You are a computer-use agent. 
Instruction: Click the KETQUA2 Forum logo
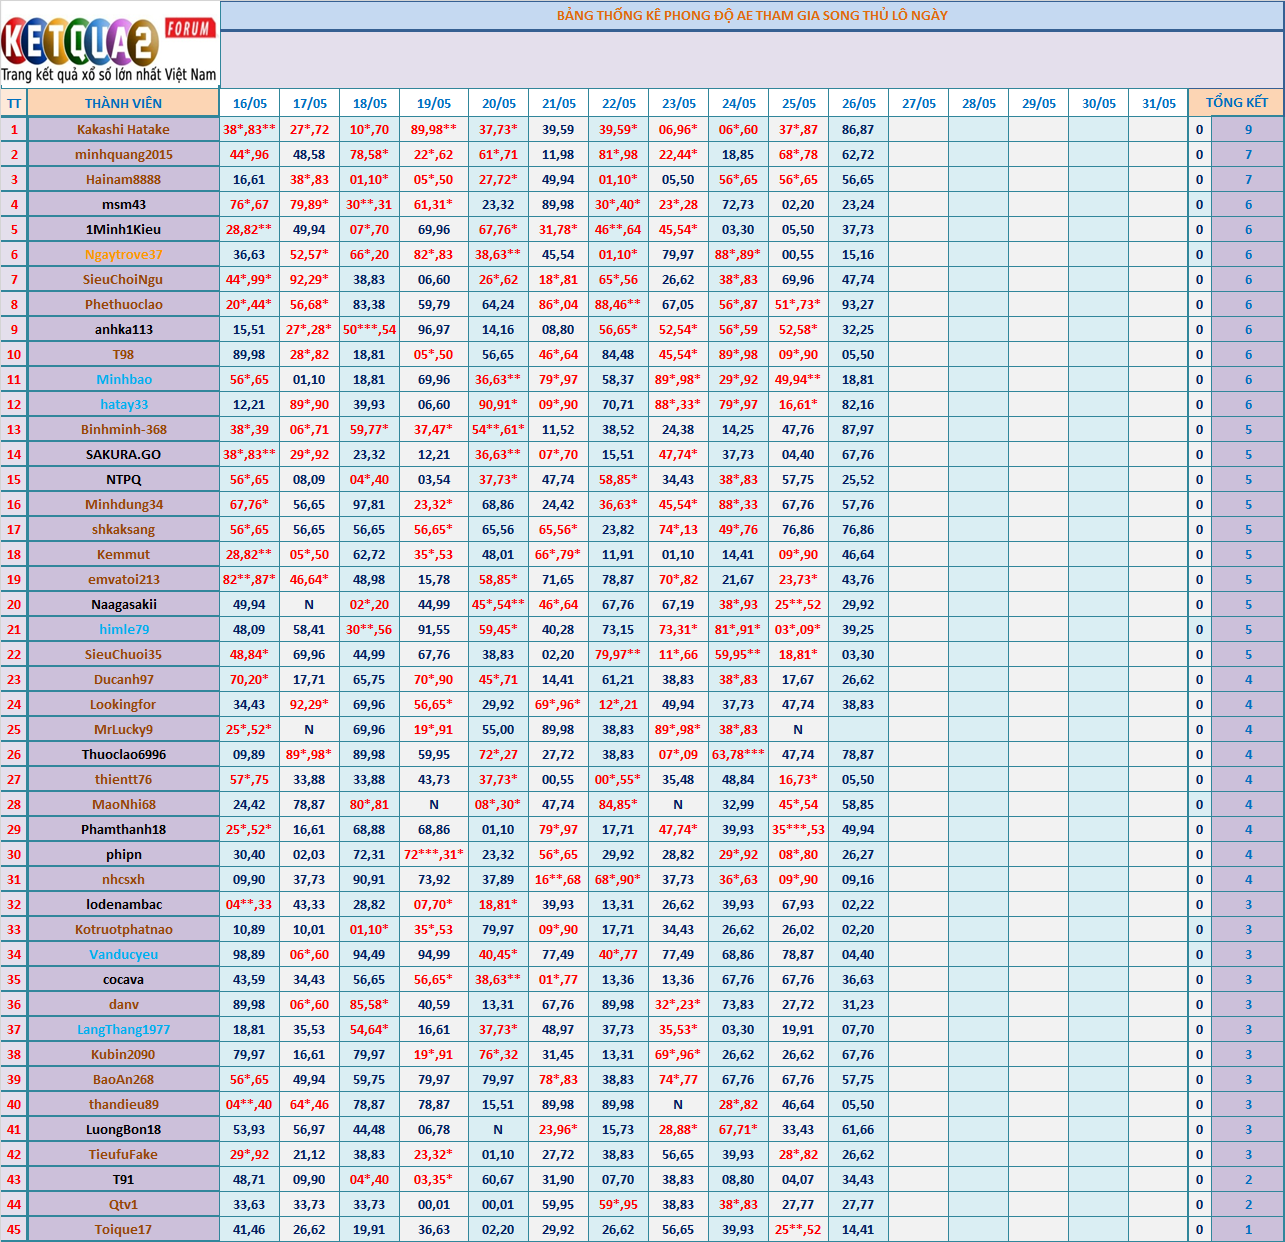[x=109, y=46]
